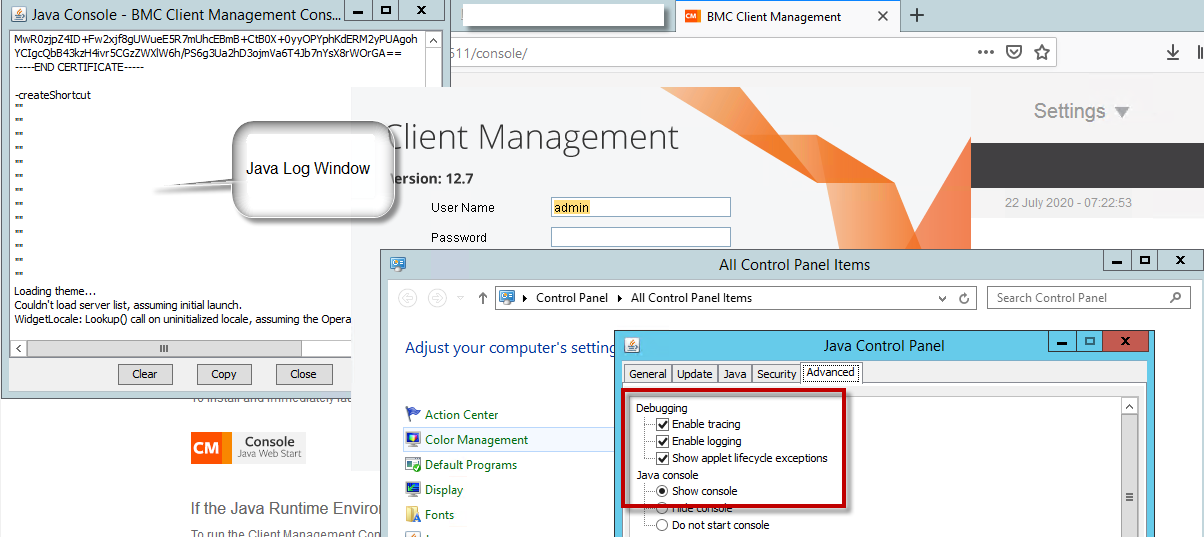Click Fonts link
Image resolution: width=1204 pixels, height=537 pixels.
click(439, 515)
